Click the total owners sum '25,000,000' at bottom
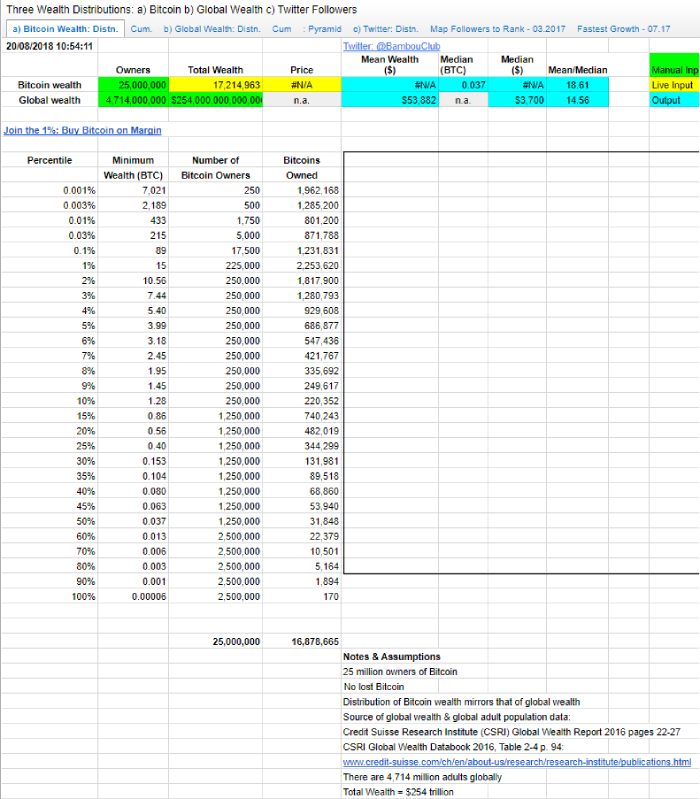Viewport: 700px width, 799px height. (x=216, y=642)
